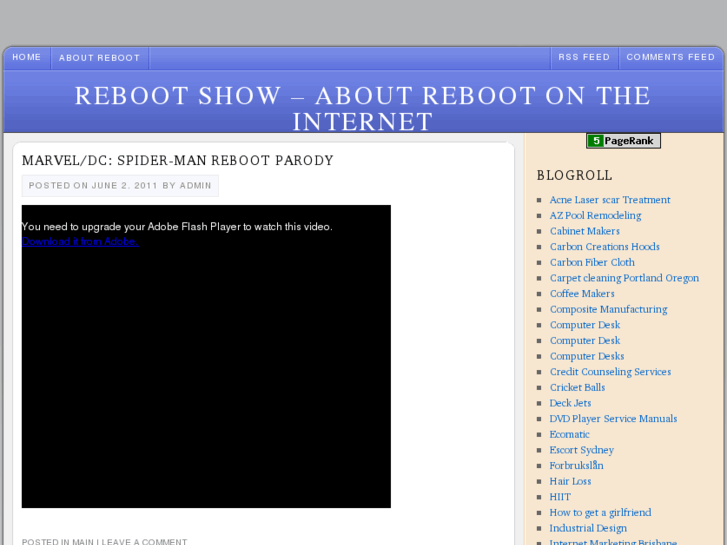Open Deck Jets blogroll link
Screen dimensions: 727x545
point(570,403)
